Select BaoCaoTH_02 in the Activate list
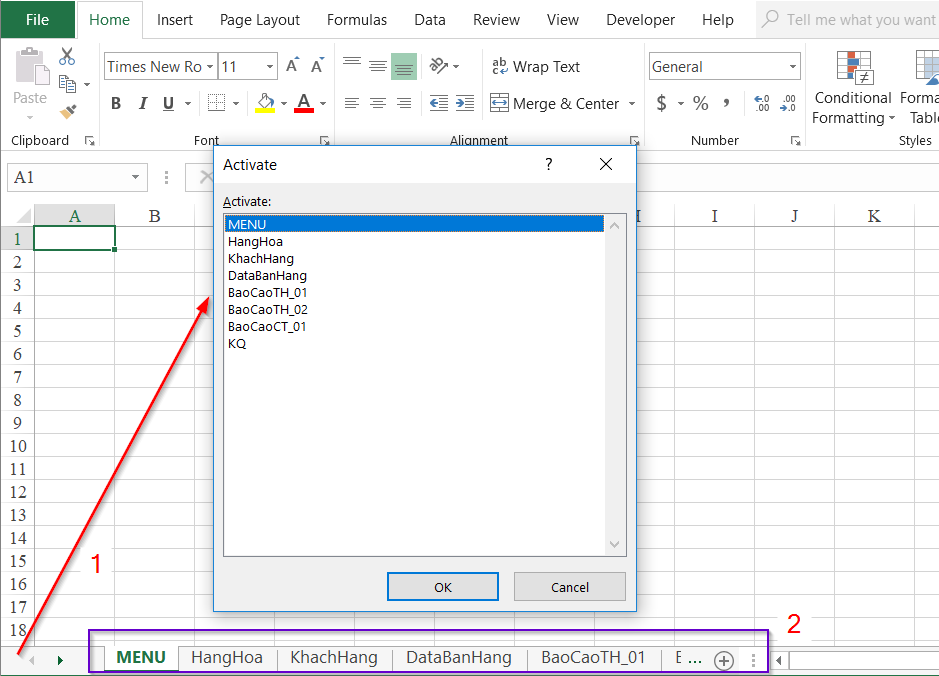 pos(414,310)
